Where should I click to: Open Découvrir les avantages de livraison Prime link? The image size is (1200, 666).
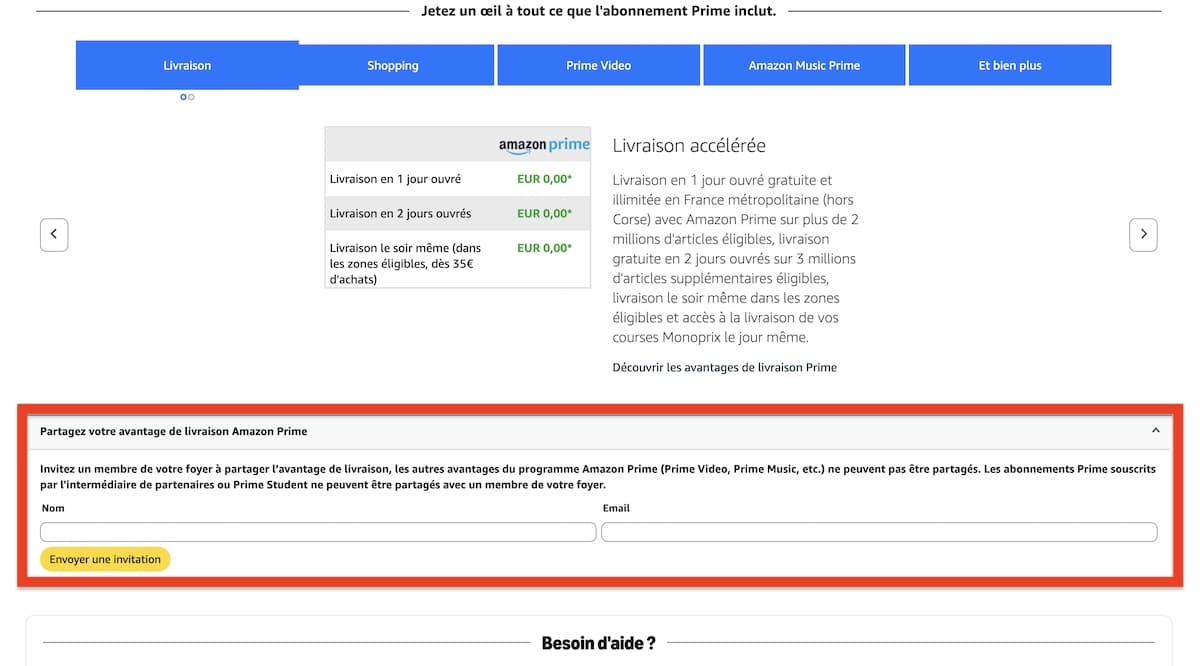coord(724,367)
